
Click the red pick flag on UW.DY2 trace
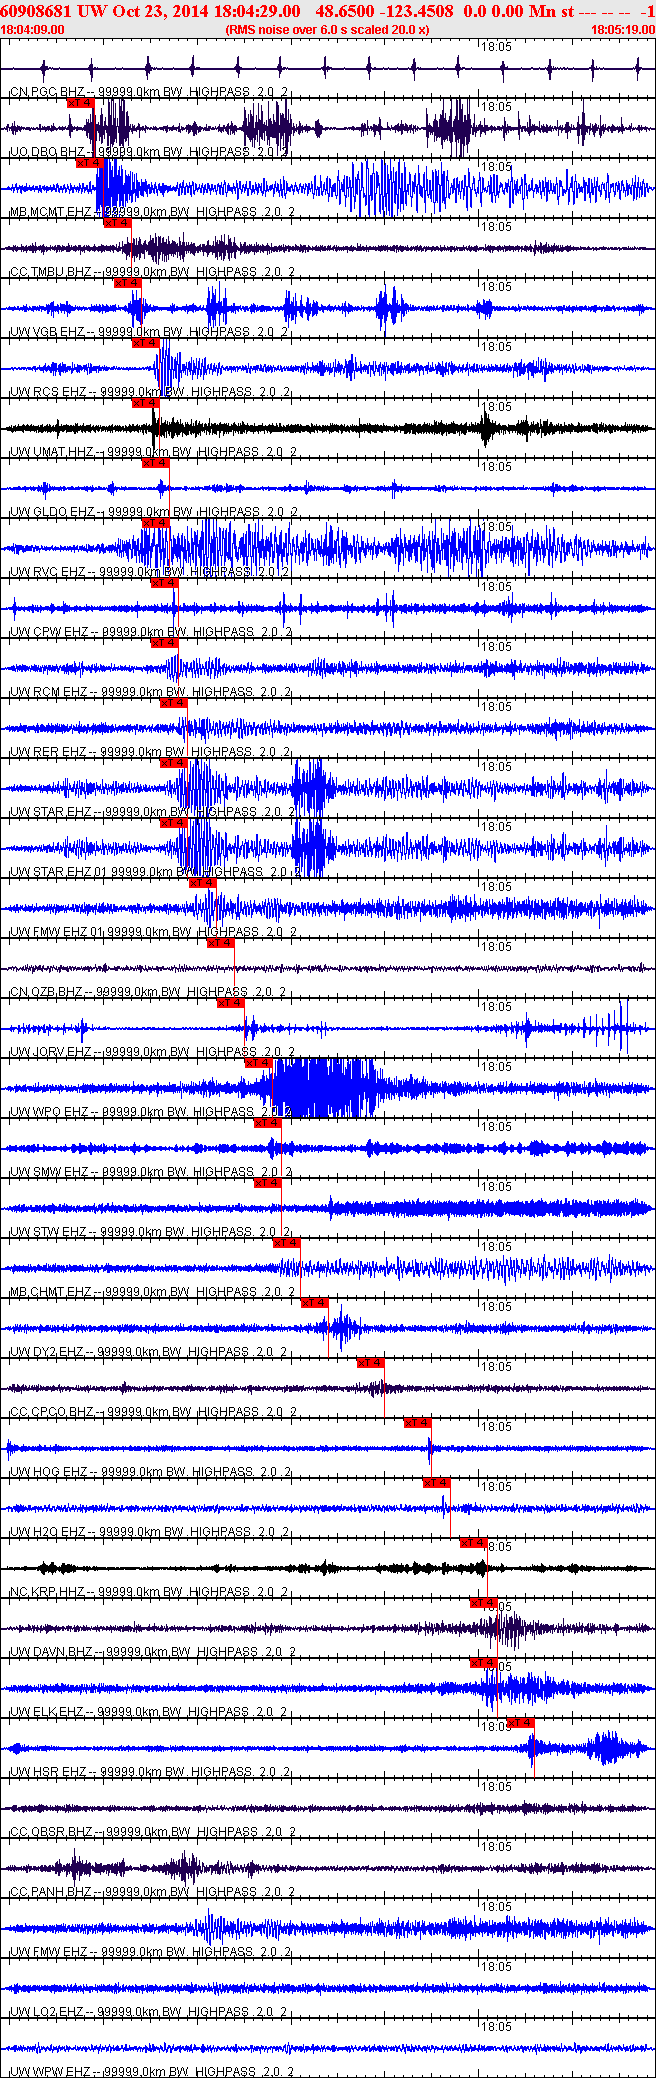coord(315,1302)
